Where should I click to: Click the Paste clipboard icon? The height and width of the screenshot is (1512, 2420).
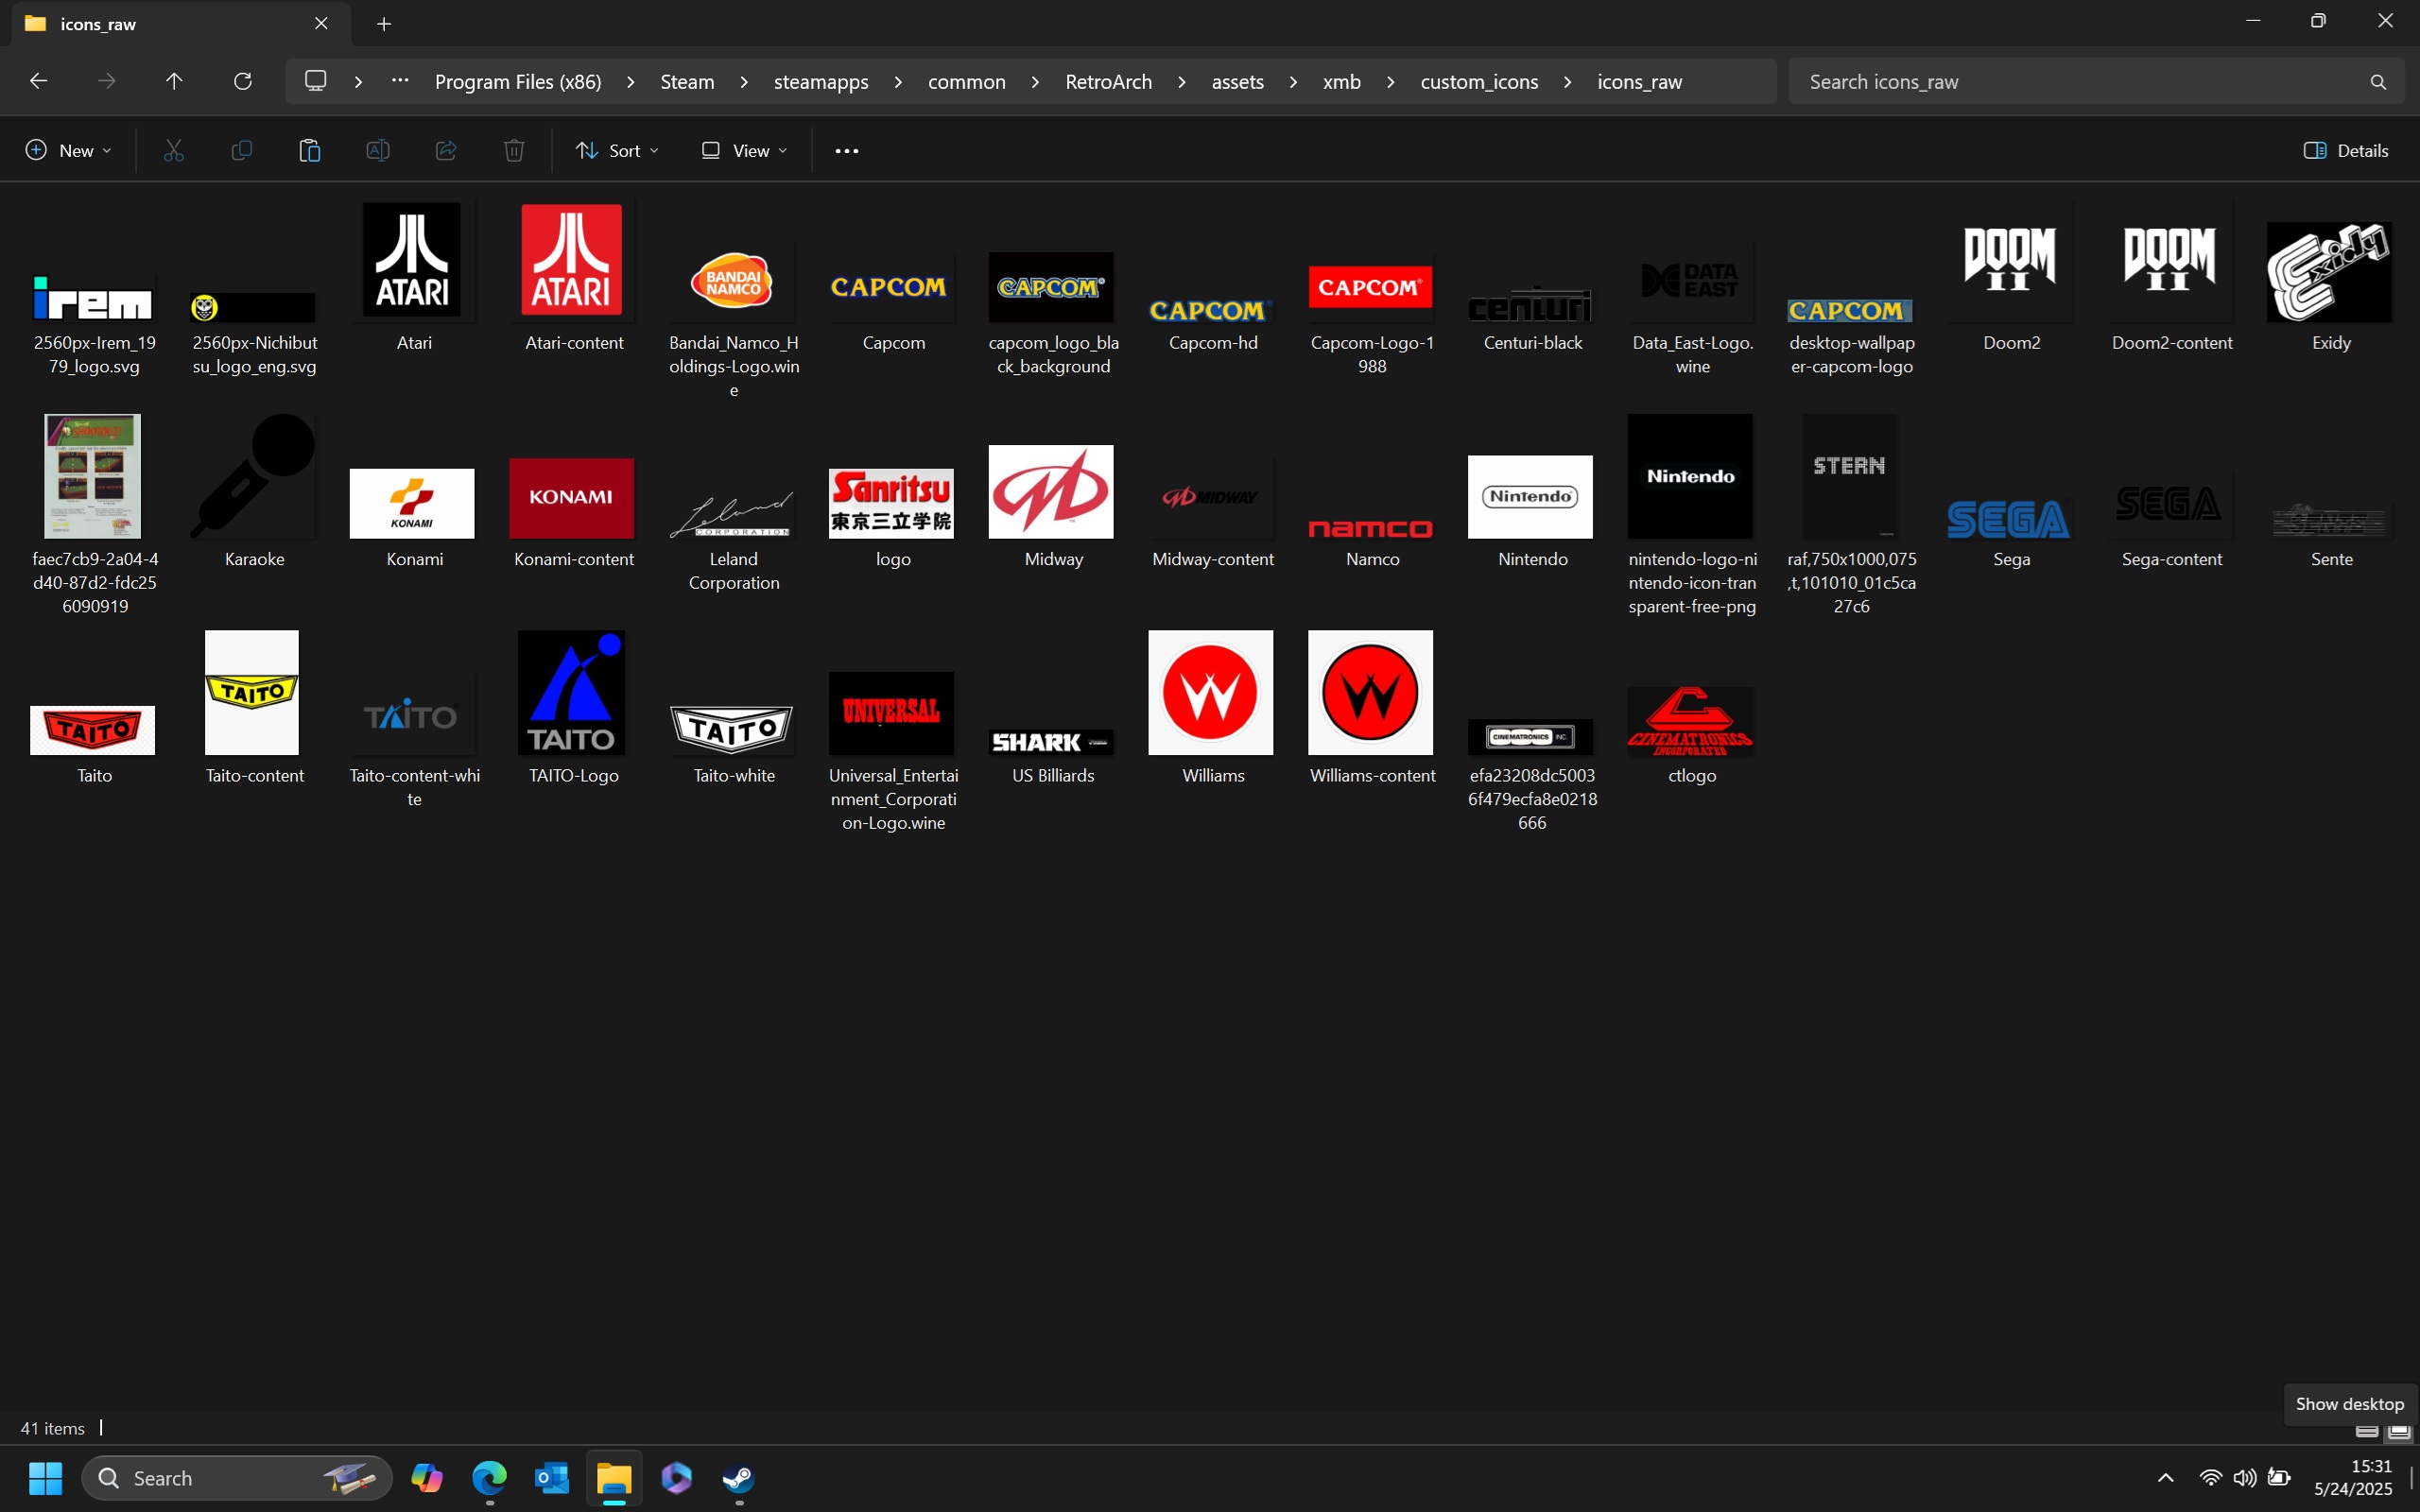(310, 150)
